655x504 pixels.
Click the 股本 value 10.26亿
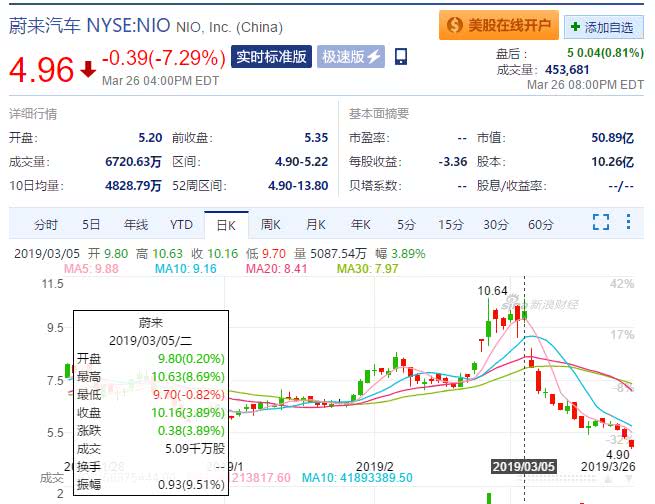coord(612,162)
